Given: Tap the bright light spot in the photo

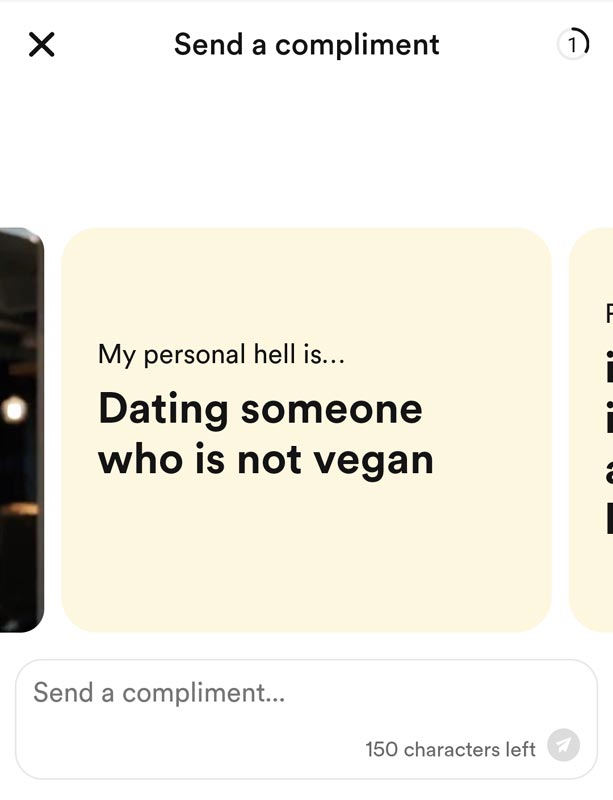Looking at the screenshot, I should [x=14, y=410].
